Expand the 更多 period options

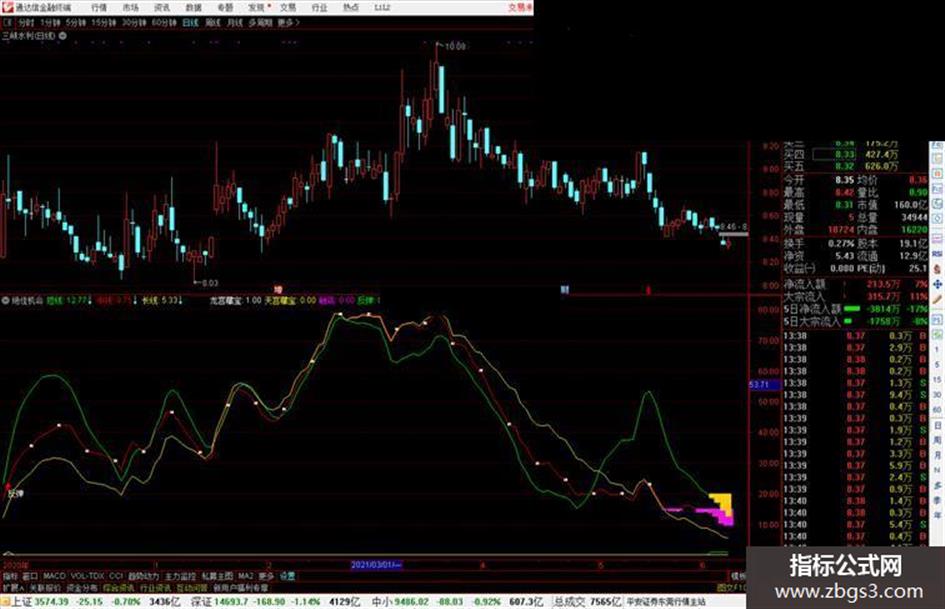point(288,22)
